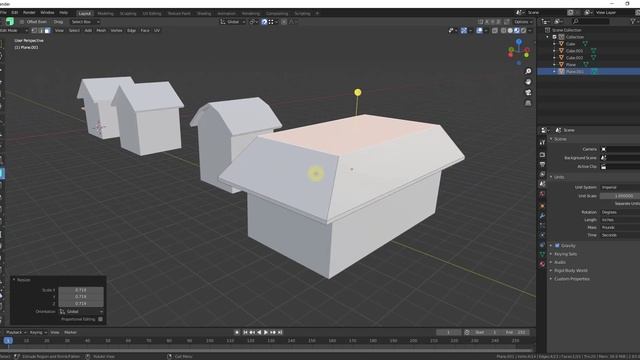The width and height of the screenshot is (640, 360).
Task: Click blue Z axis on navigation gizmo
Action: [x=519, y=42]
